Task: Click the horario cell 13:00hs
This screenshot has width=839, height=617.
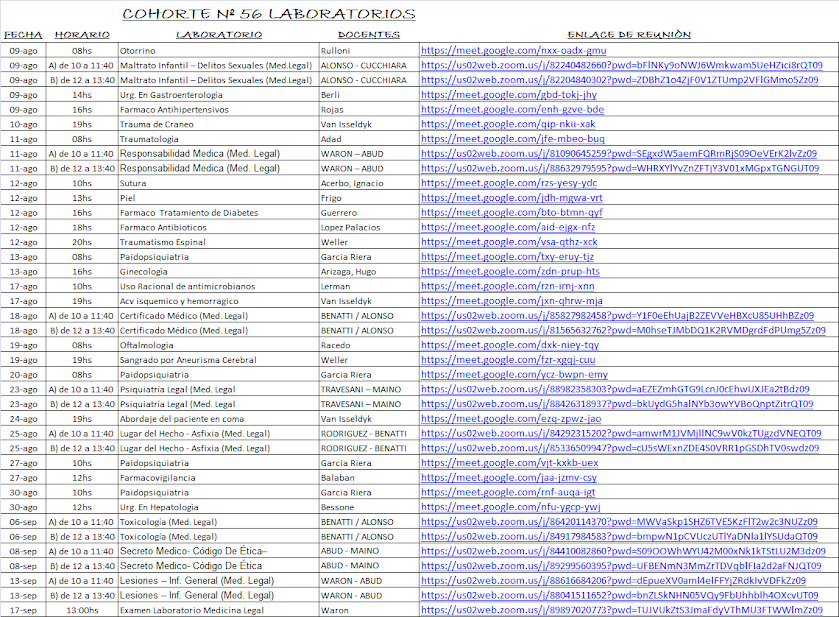Action: [82, 610]
